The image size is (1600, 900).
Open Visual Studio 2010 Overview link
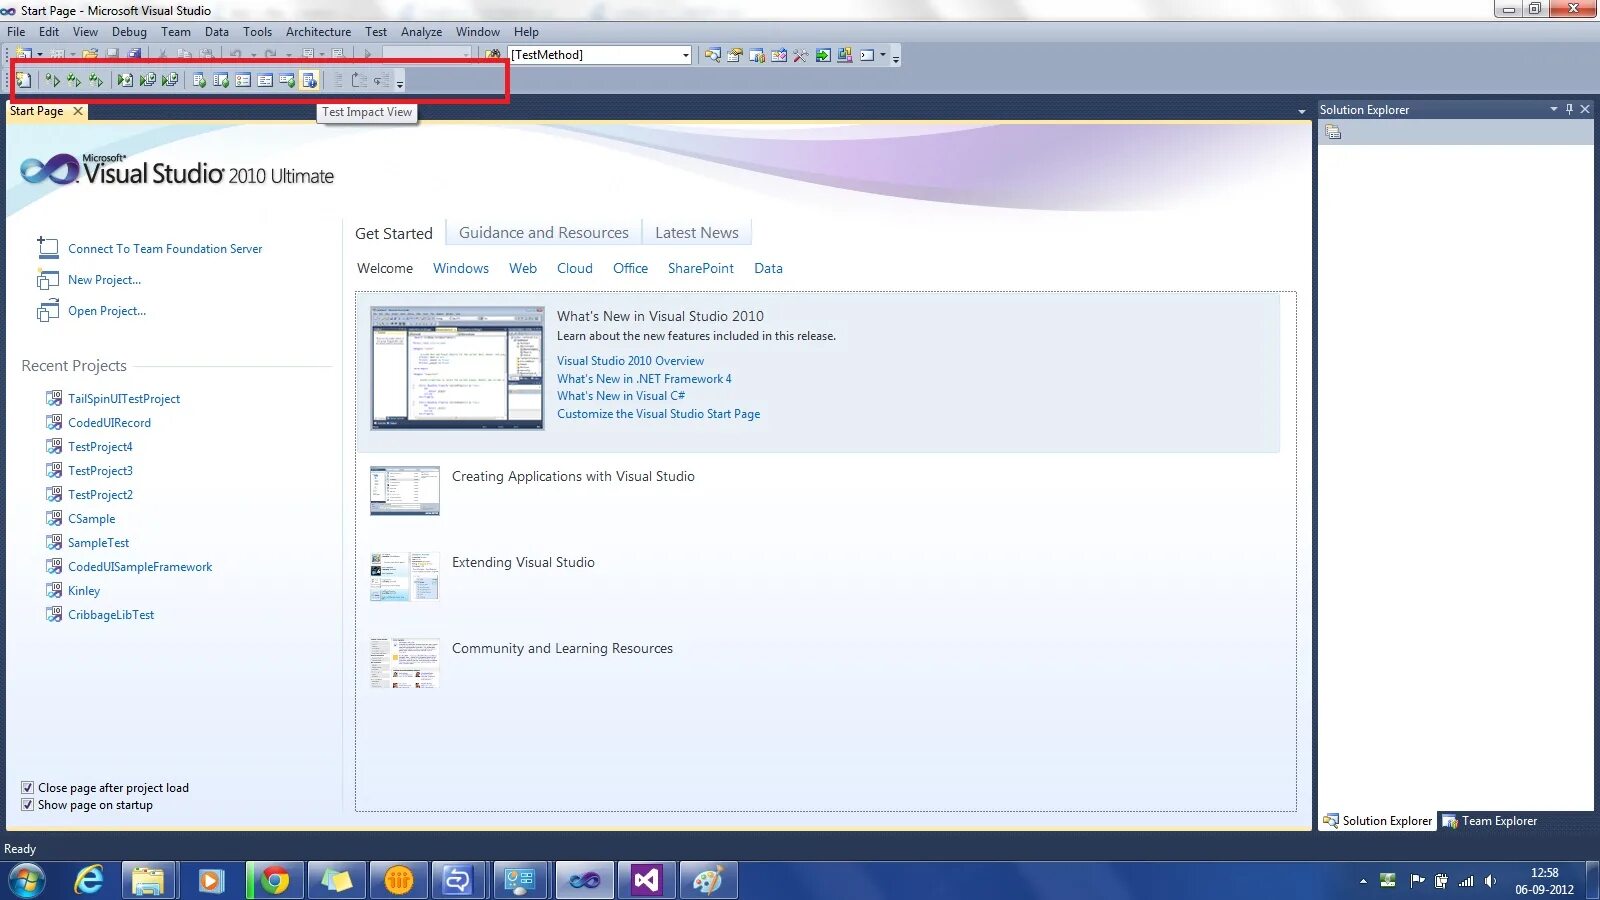(x=630, y=361)
